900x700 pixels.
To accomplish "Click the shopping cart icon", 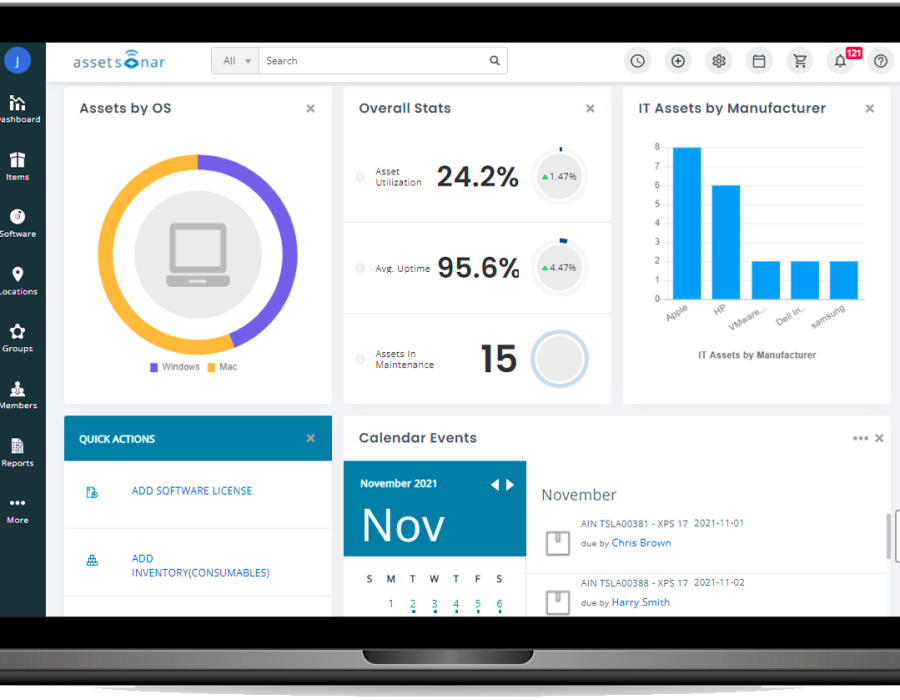I will pos(799,61).
